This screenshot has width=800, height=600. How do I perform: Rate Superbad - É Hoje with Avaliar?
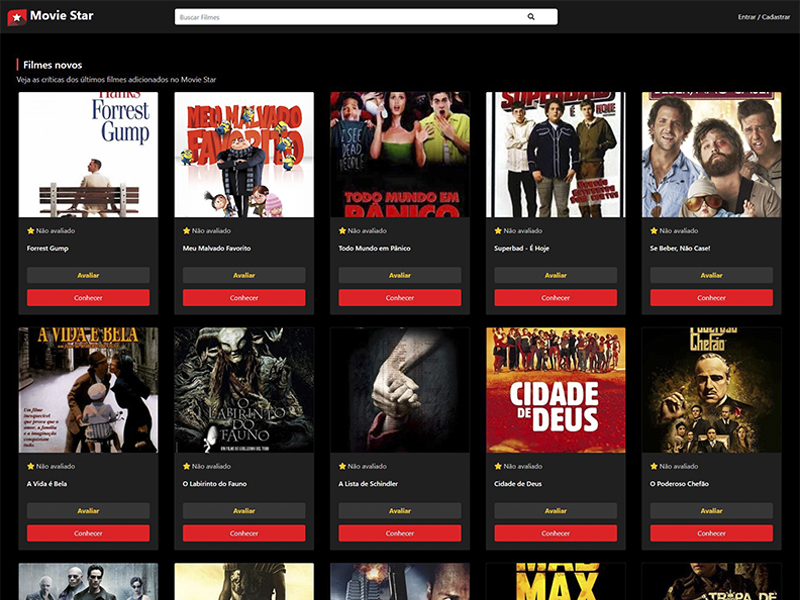coord(556,275)
